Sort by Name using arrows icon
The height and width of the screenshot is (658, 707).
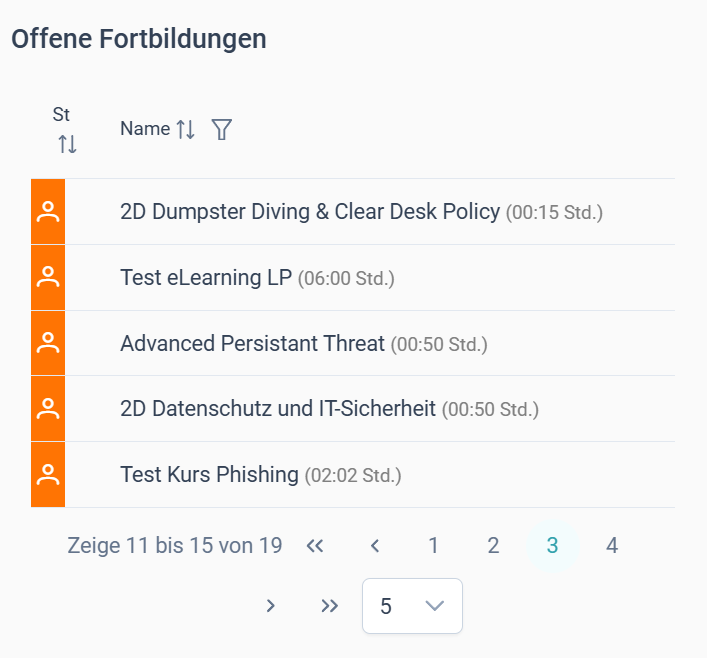pyautogui.click(x=185, y=129)
